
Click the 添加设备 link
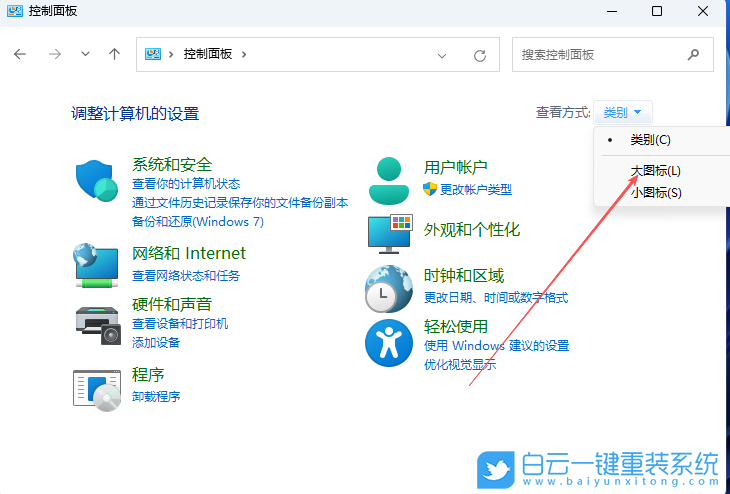click(x=156, y=343)
